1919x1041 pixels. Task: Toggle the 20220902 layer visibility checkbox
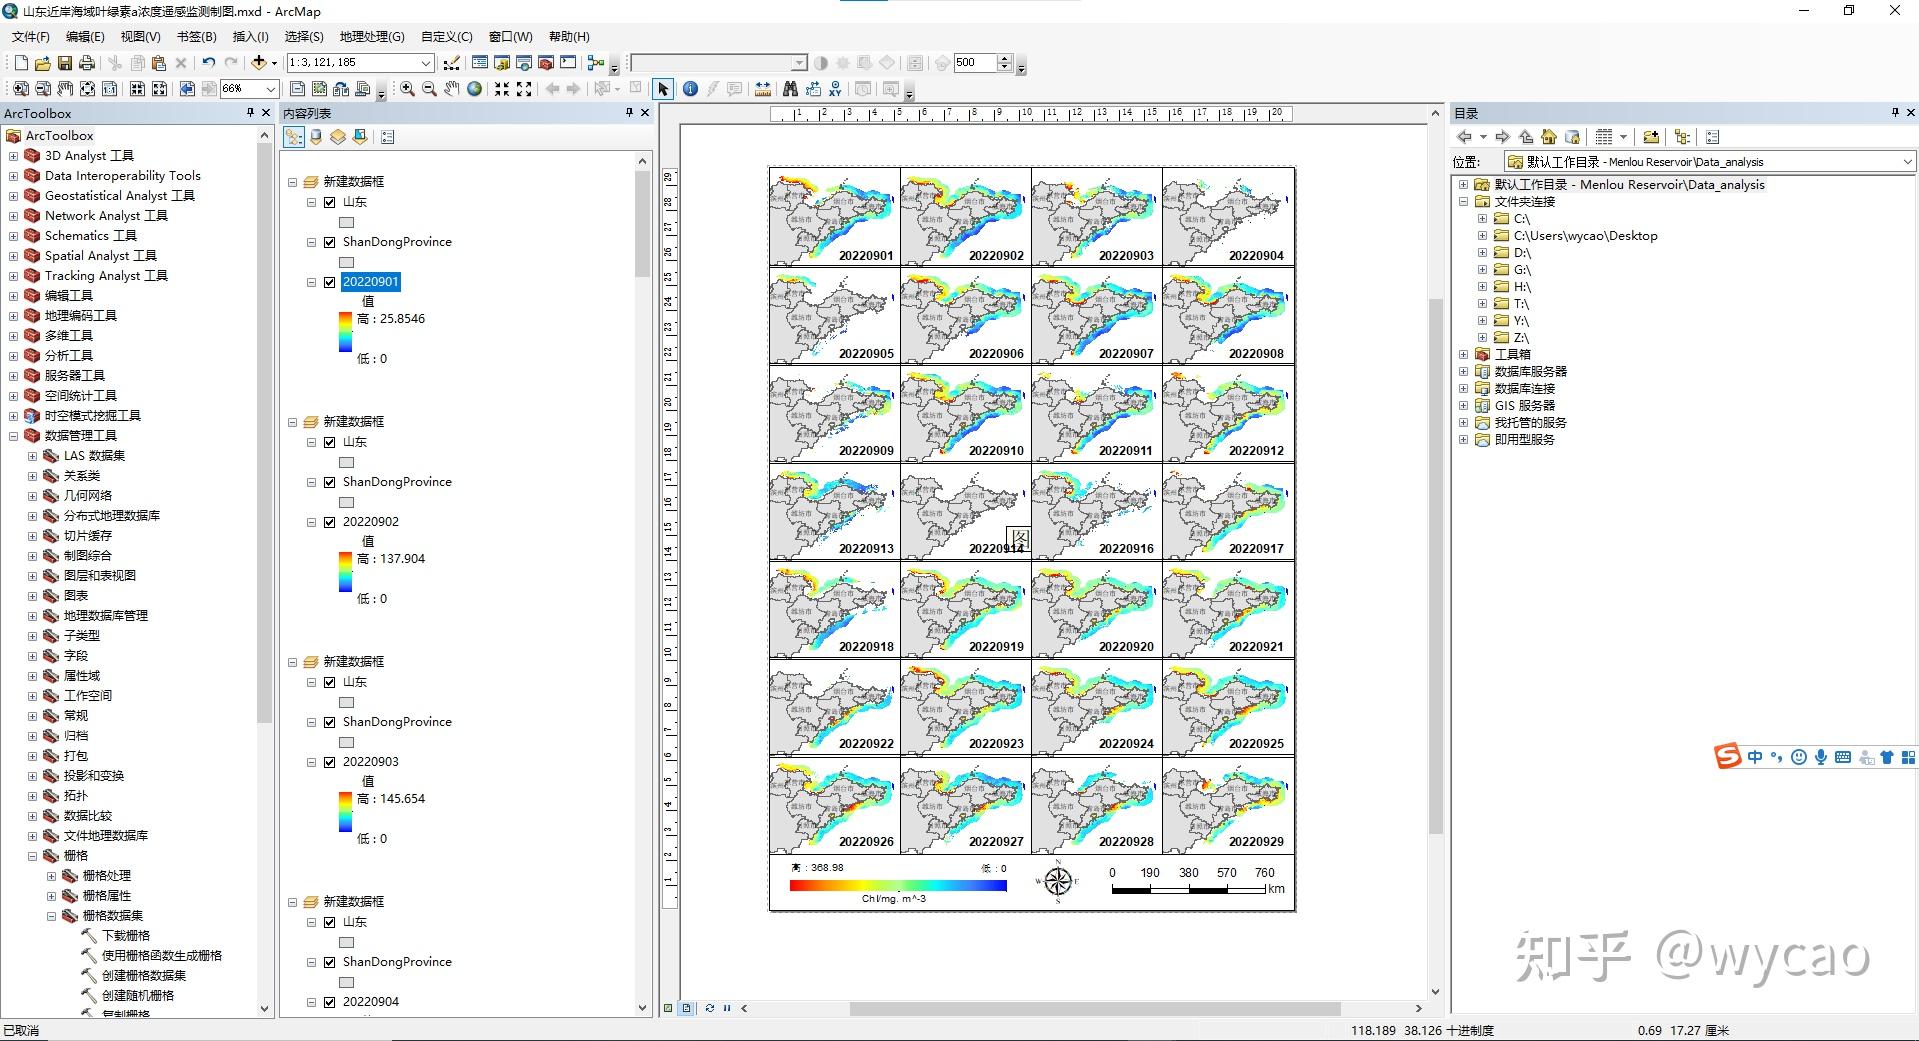pyautogui.click(x=329, y=522)
